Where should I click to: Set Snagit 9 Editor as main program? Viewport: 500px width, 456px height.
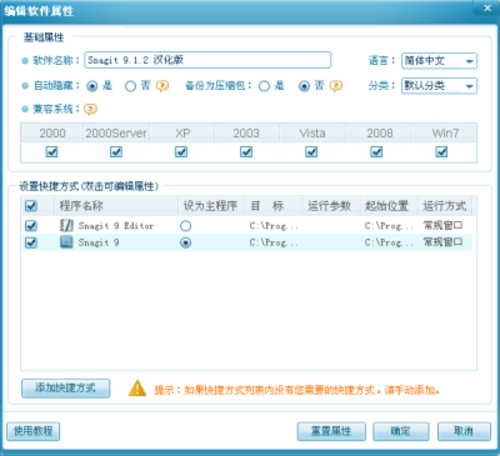tap(186, 226)
